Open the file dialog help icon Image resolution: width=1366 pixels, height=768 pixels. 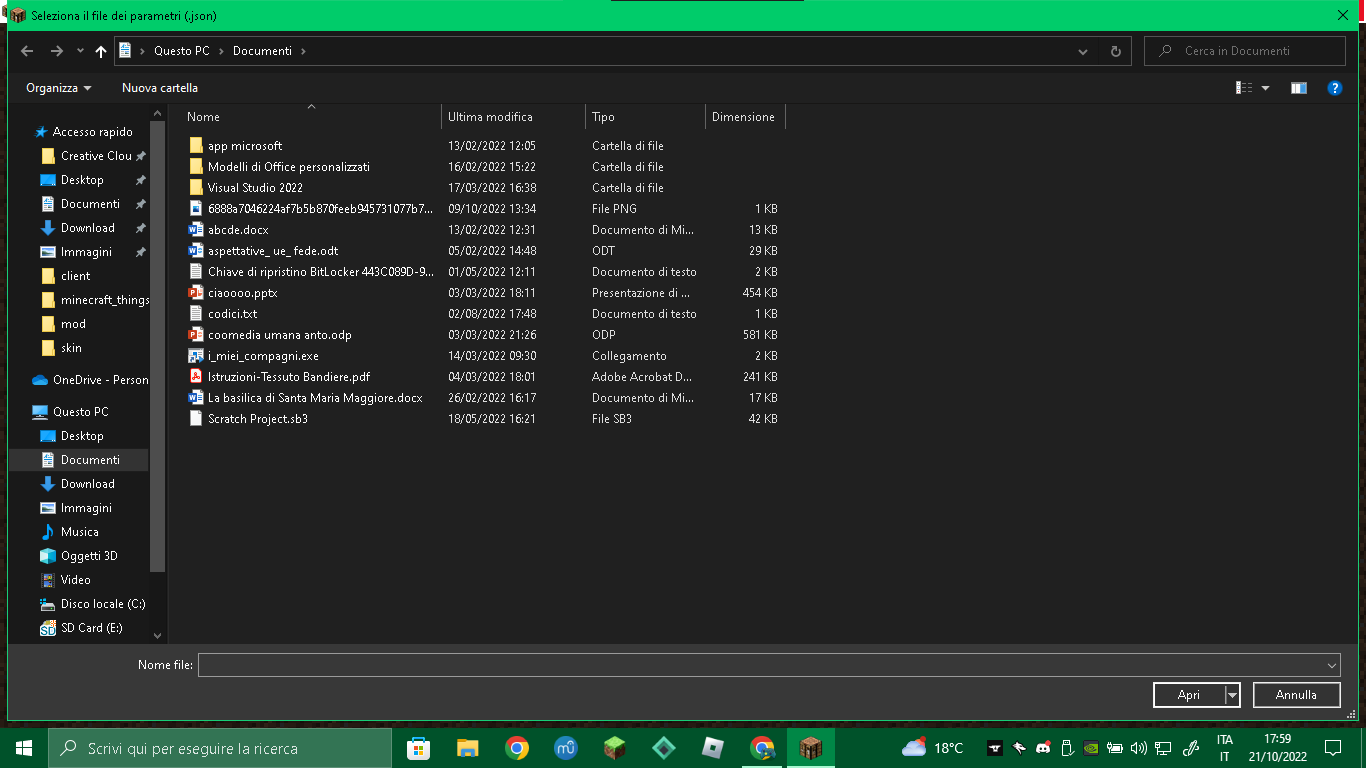coord(1334,88)
